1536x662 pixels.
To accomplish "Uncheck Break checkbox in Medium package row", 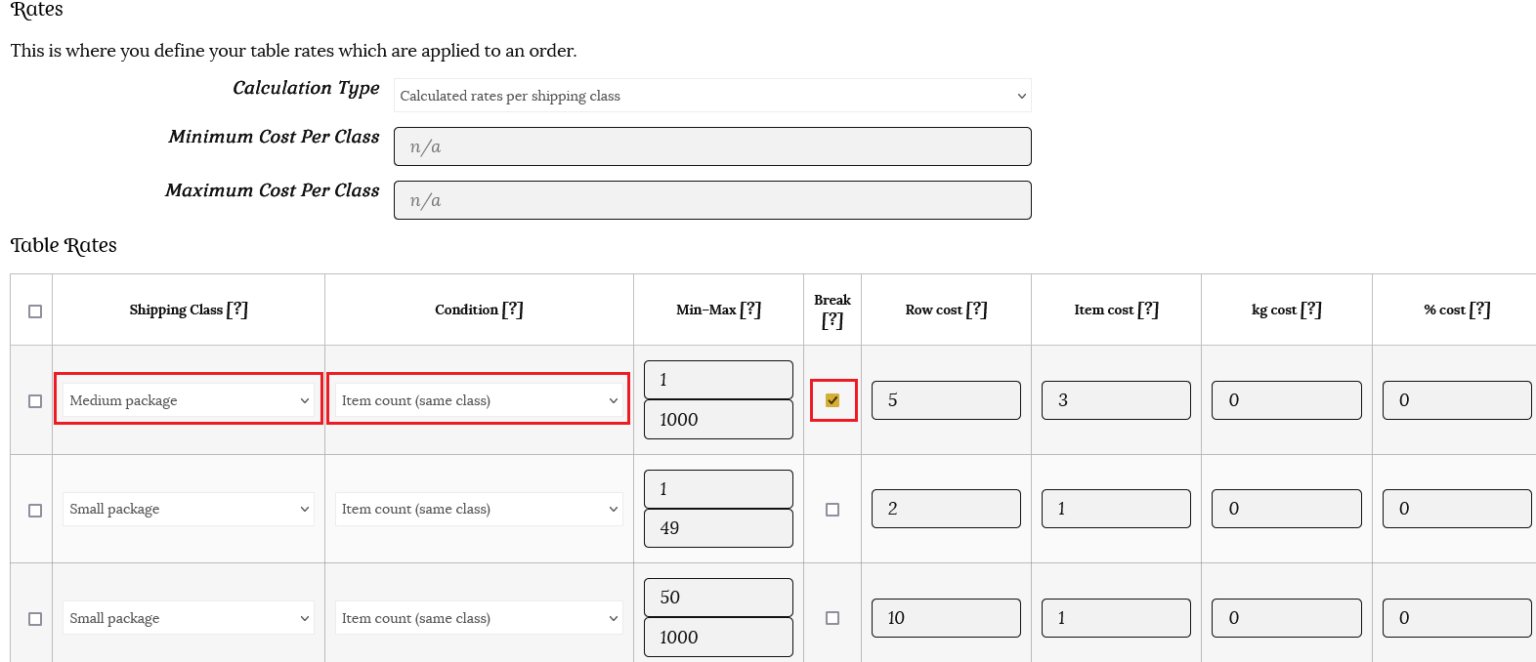I will 833,401.
